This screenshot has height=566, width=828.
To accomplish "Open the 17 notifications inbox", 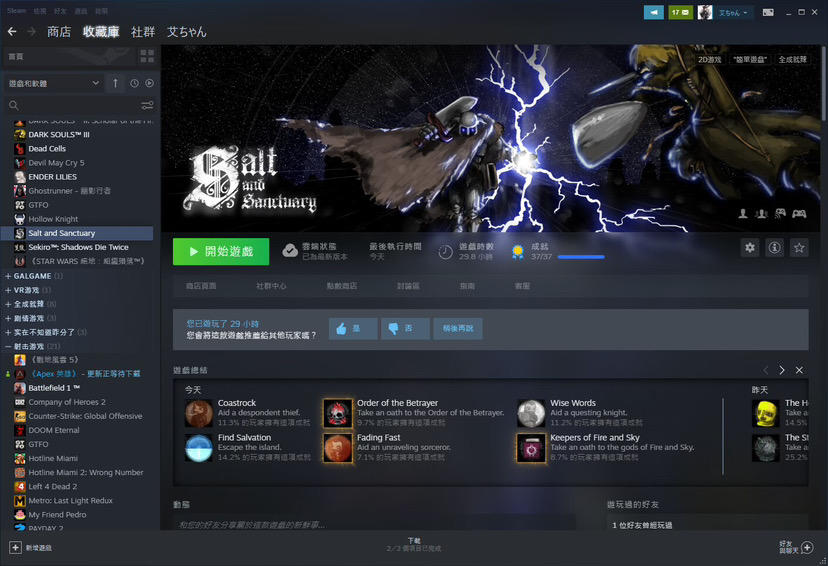I will click(x=681, y=12).
